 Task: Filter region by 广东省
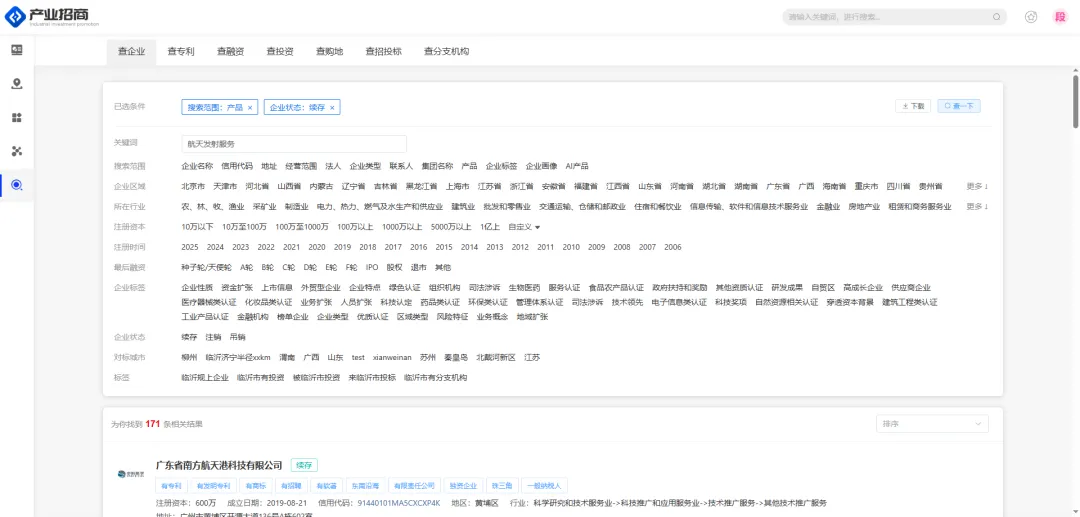pos(778,187)
